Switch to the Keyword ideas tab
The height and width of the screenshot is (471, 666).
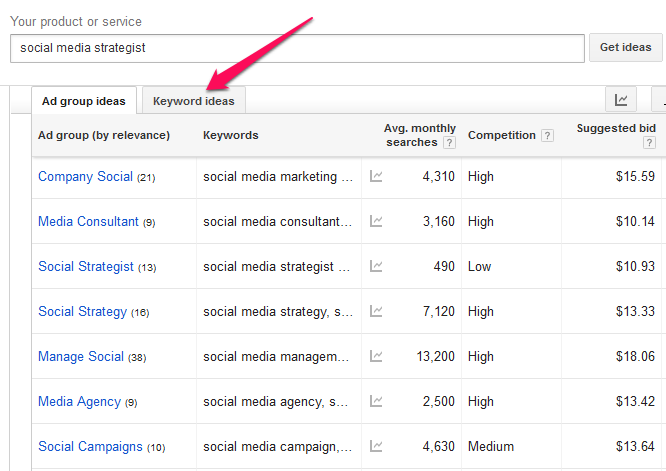point(194,101)
